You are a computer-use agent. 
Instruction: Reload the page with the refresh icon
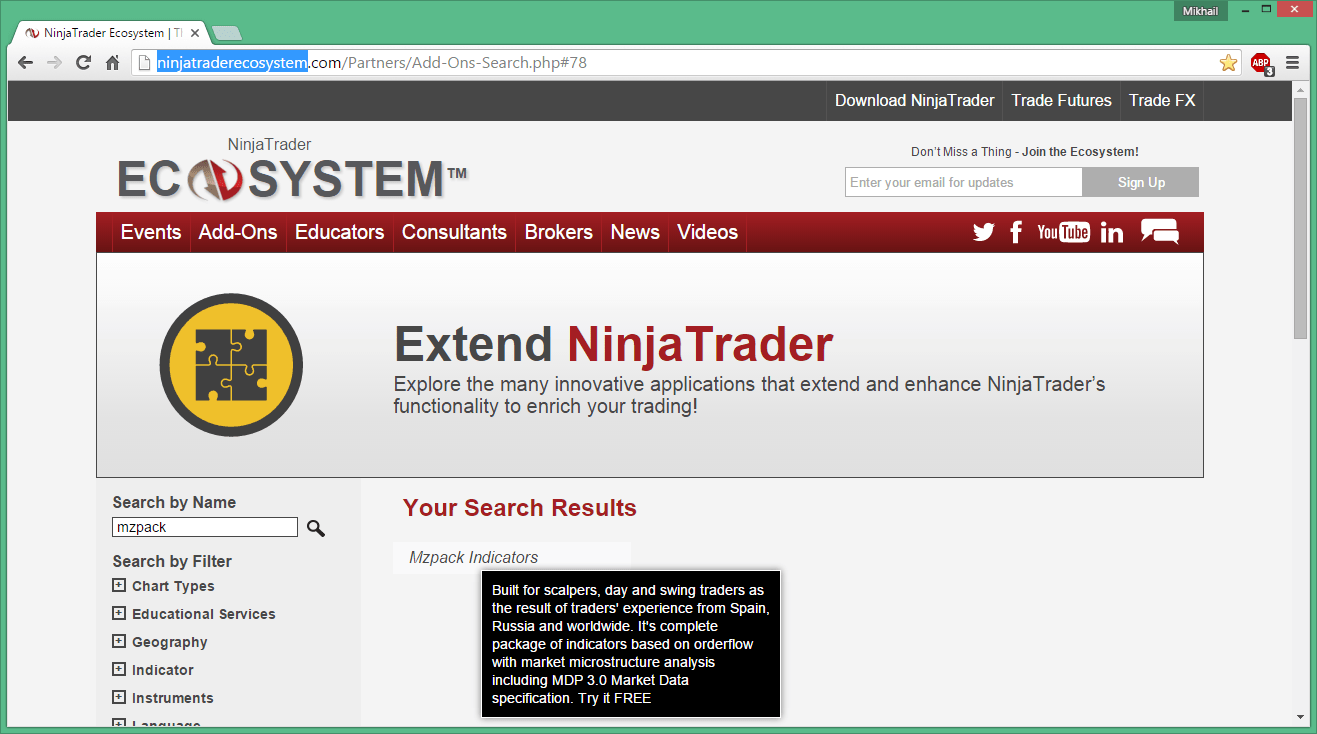[84, 62]
